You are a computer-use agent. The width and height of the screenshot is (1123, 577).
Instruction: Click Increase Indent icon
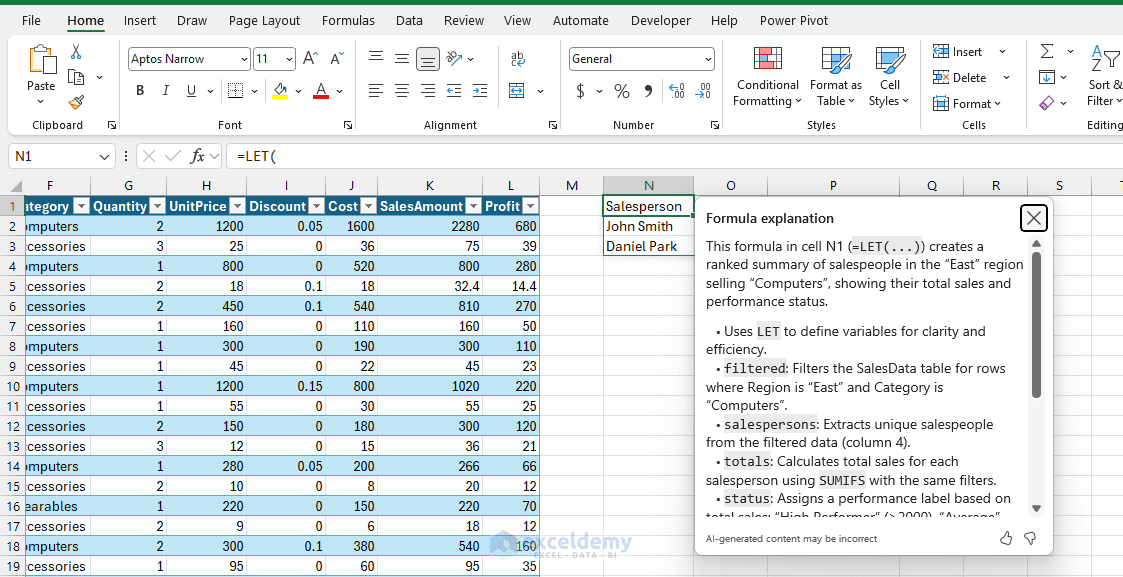point(479,91)
